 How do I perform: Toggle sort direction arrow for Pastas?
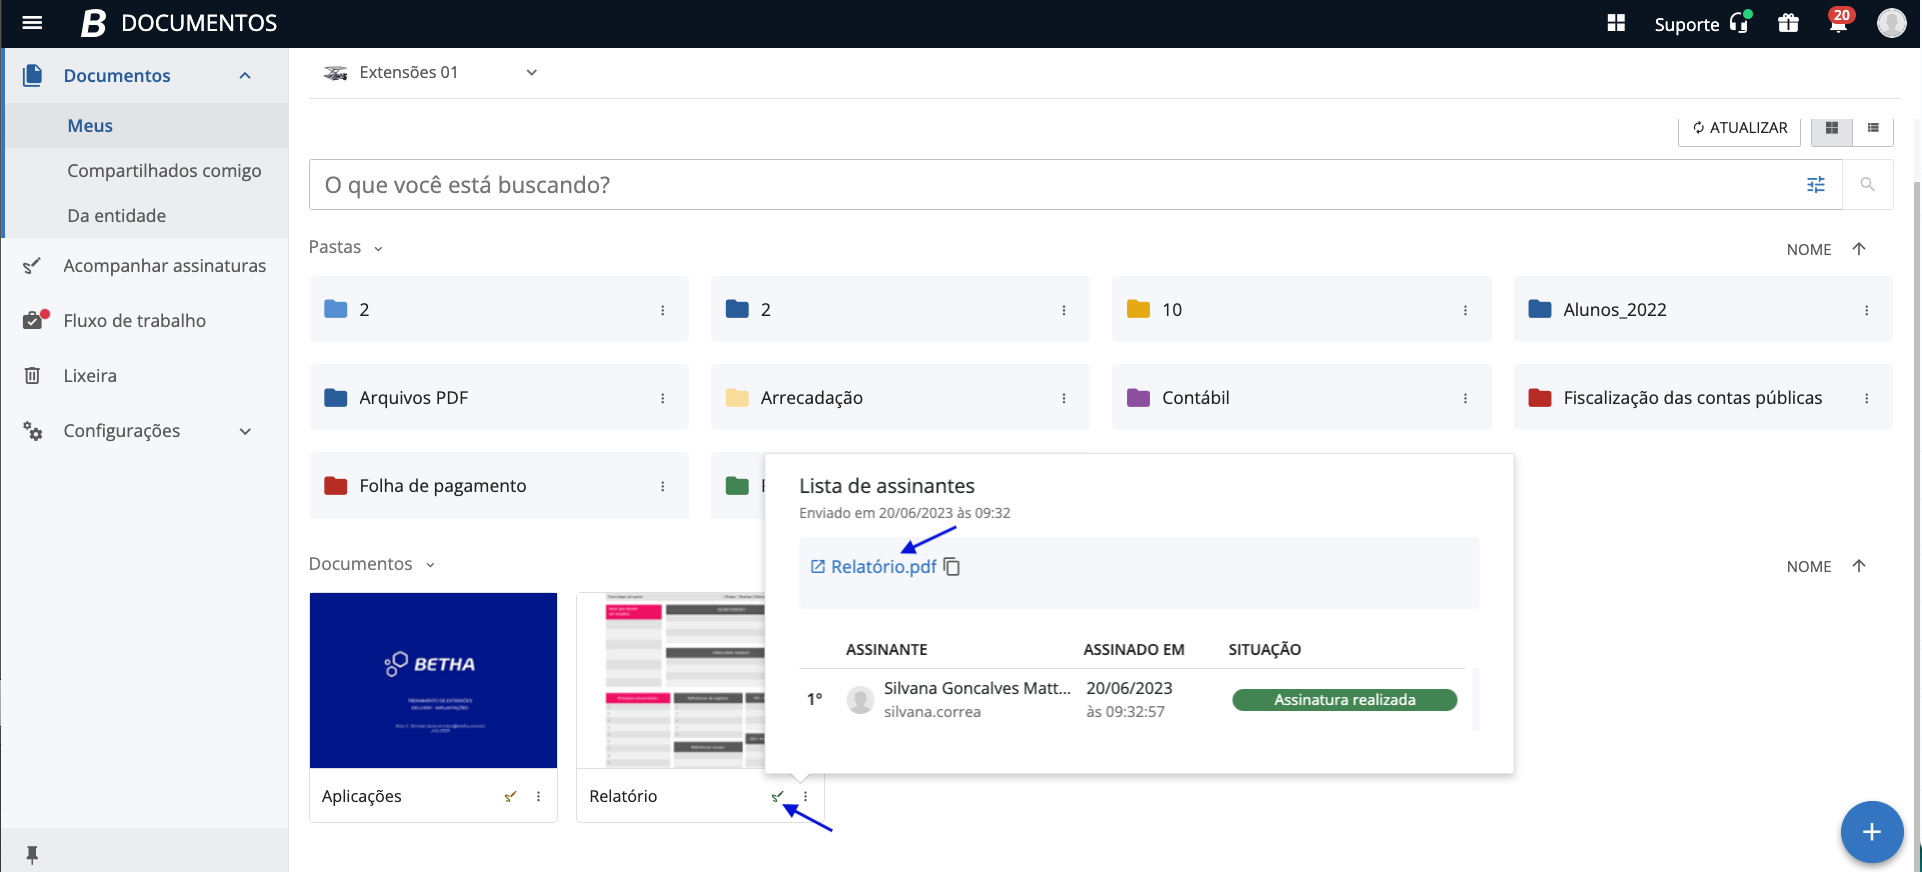click(1859, 249)
